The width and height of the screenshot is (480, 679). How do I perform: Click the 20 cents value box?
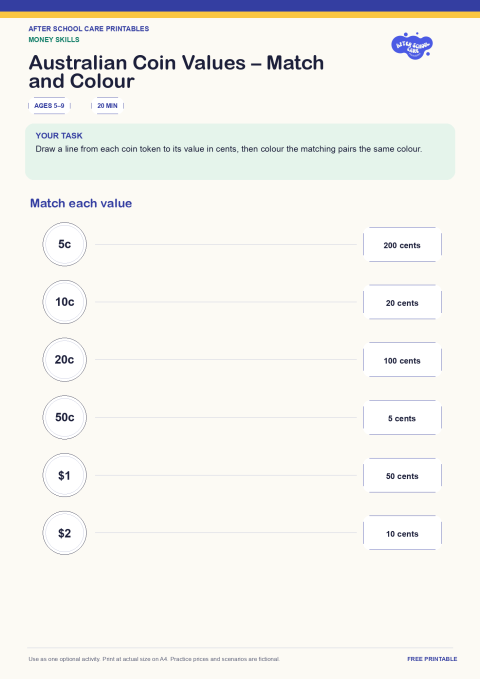(402, 302)
